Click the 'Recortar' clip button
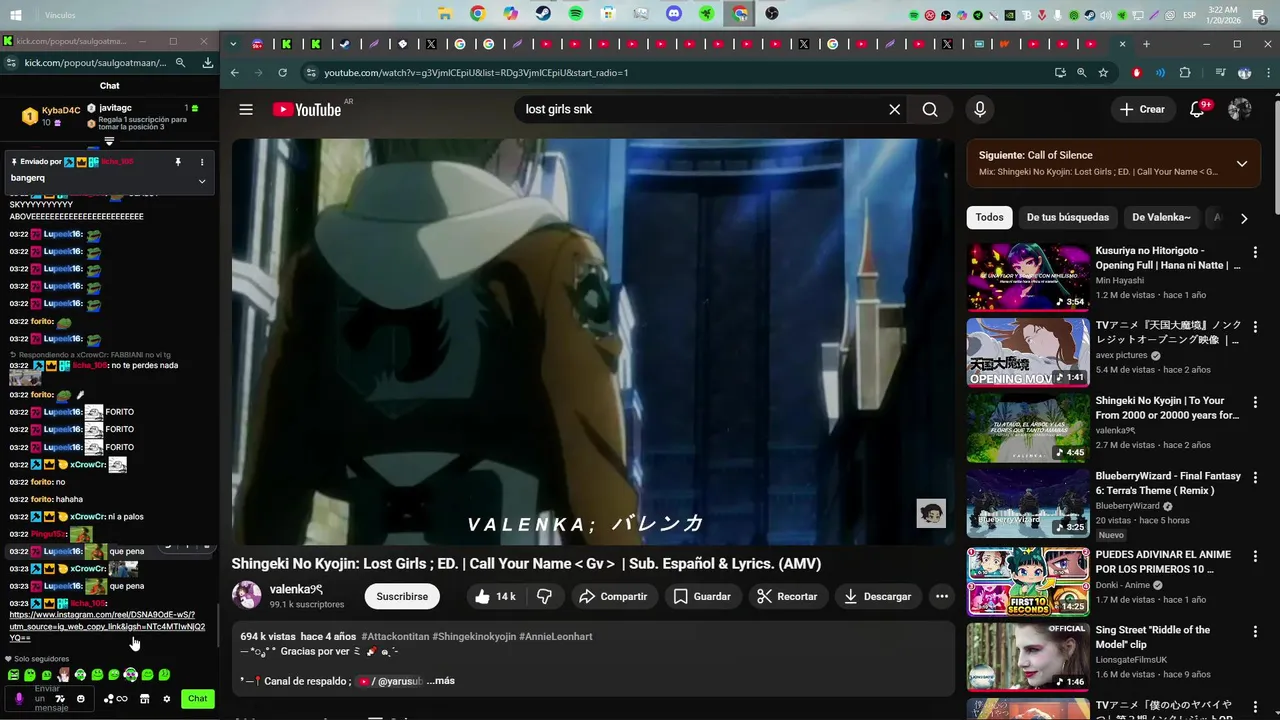1280x720 pixels. (787, 596)
